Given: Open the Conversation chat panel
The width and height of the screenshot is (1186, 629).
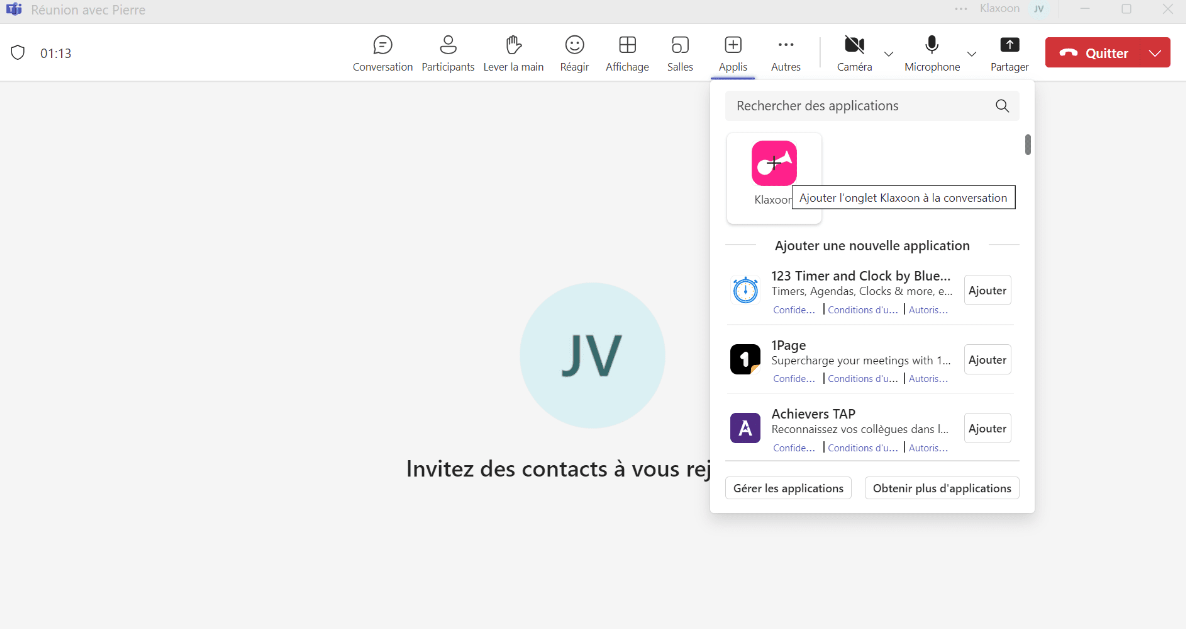Looking at the screenshot, I should (x=382, y=53).
